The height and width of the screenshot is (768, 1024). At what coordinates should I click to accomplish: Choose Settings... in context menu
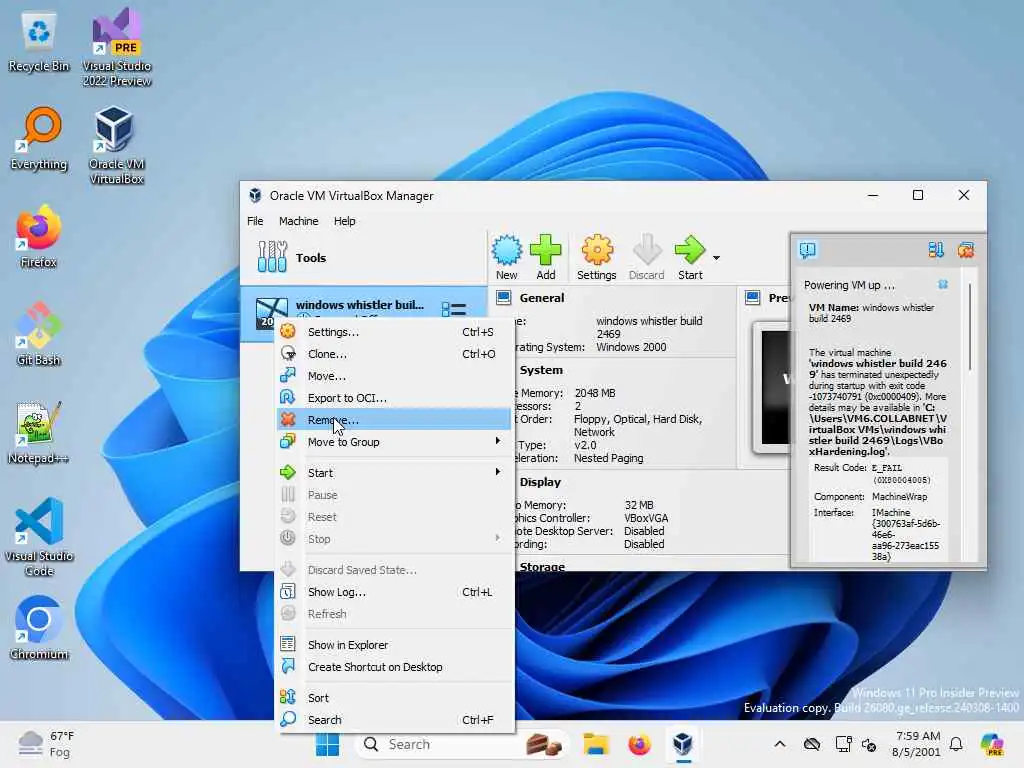click(x=393, y=332)
